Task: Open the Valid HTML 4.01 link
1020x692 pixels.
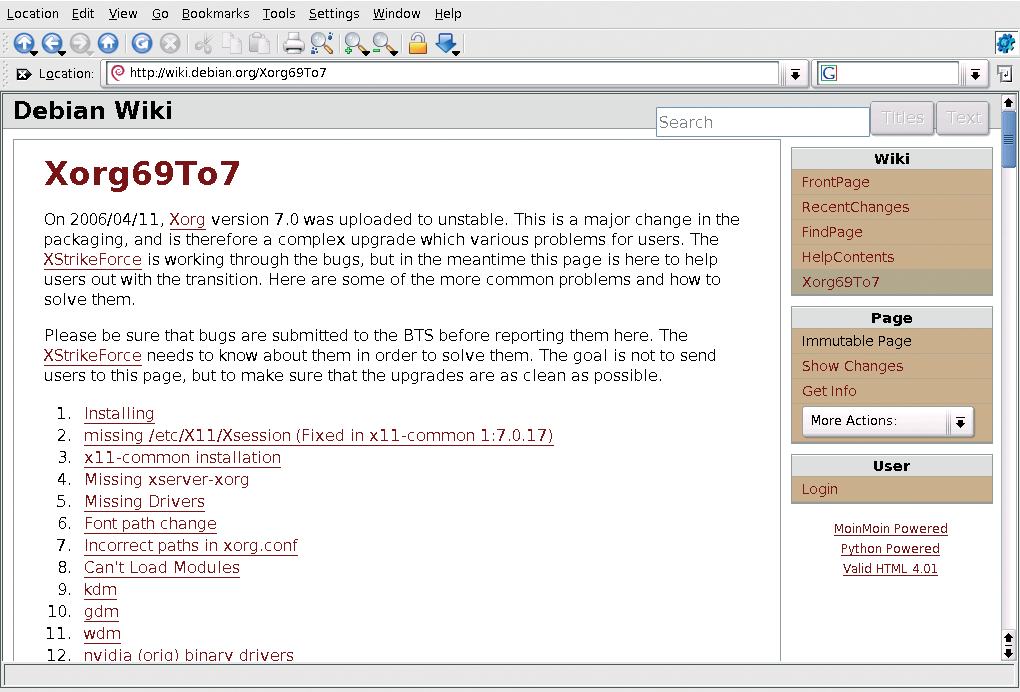Action: [x=890, y=568]
